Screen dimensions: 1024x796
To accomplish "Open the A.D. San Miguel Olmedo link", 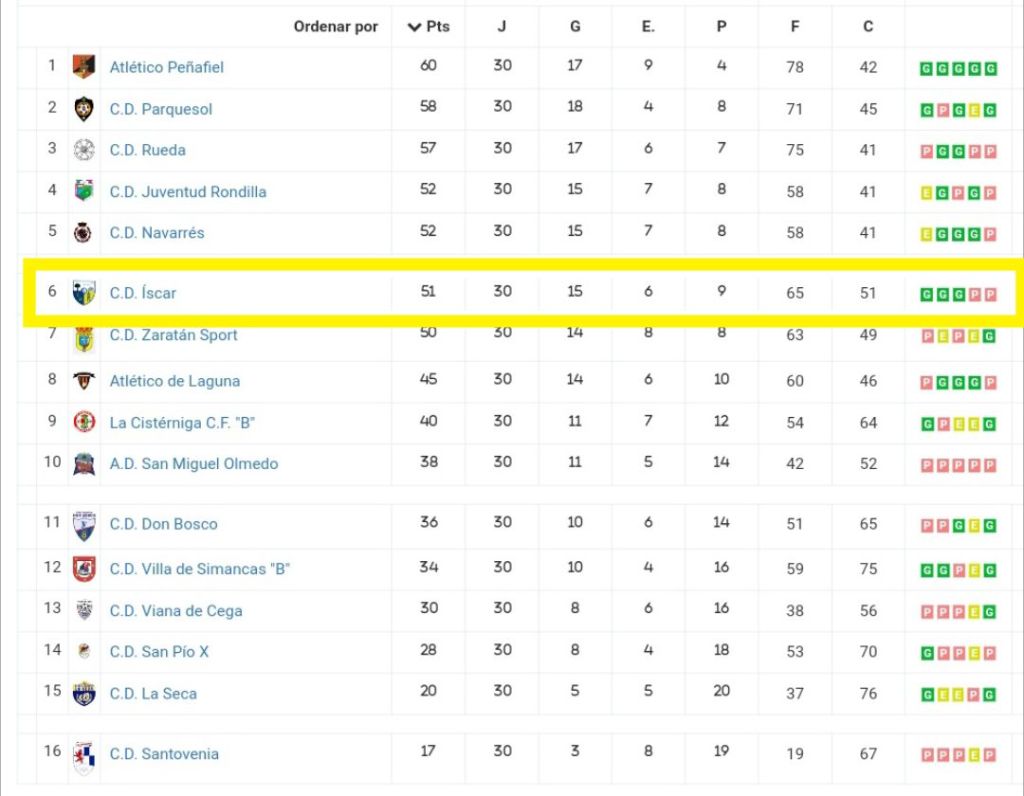I will pyautogui.click(x=194, y=463).
